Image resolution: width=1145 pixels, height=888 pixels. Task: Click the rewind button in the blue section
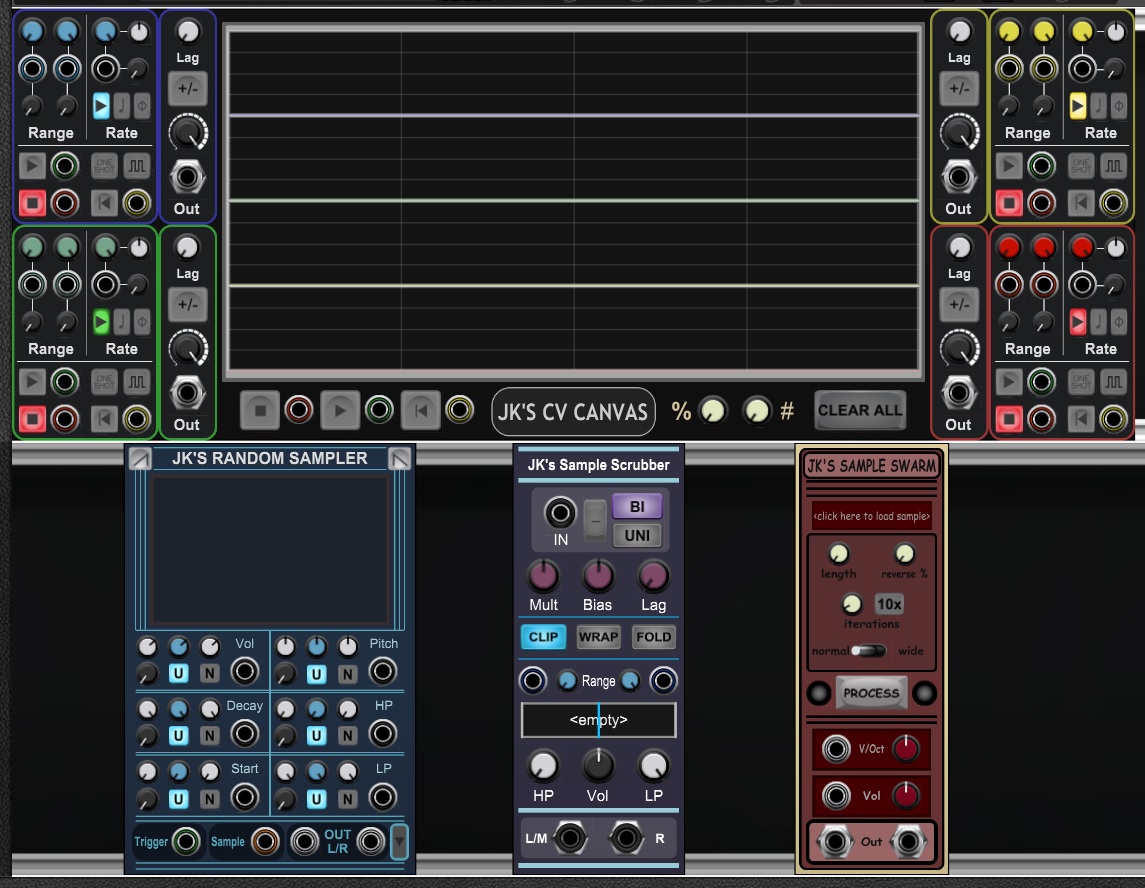(104, 203)
